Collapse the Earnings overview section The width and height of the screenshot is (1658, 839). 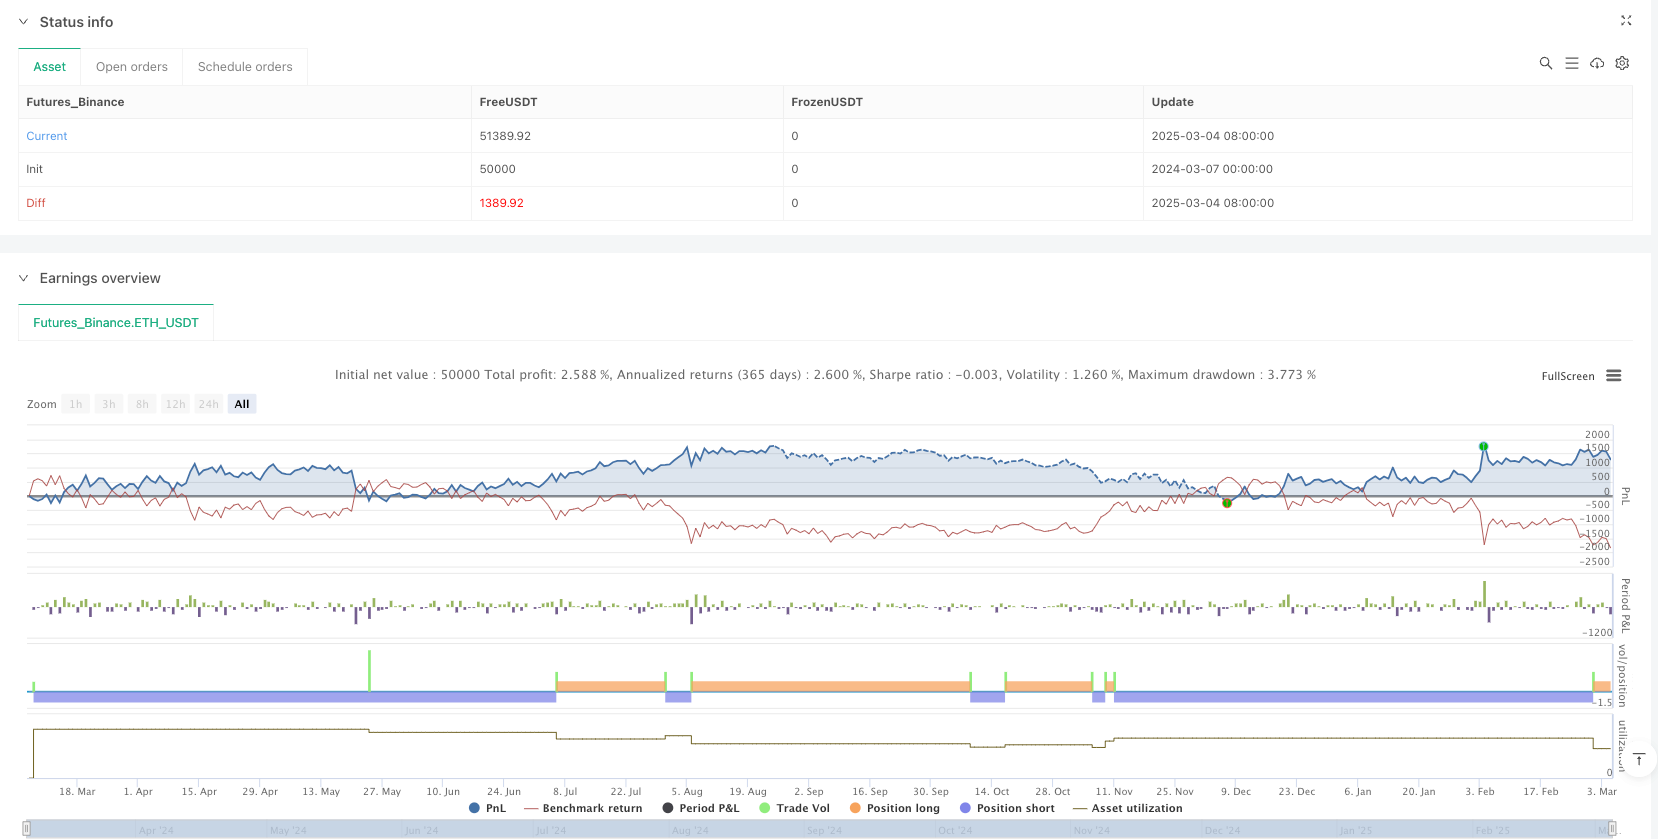[23, 278]
